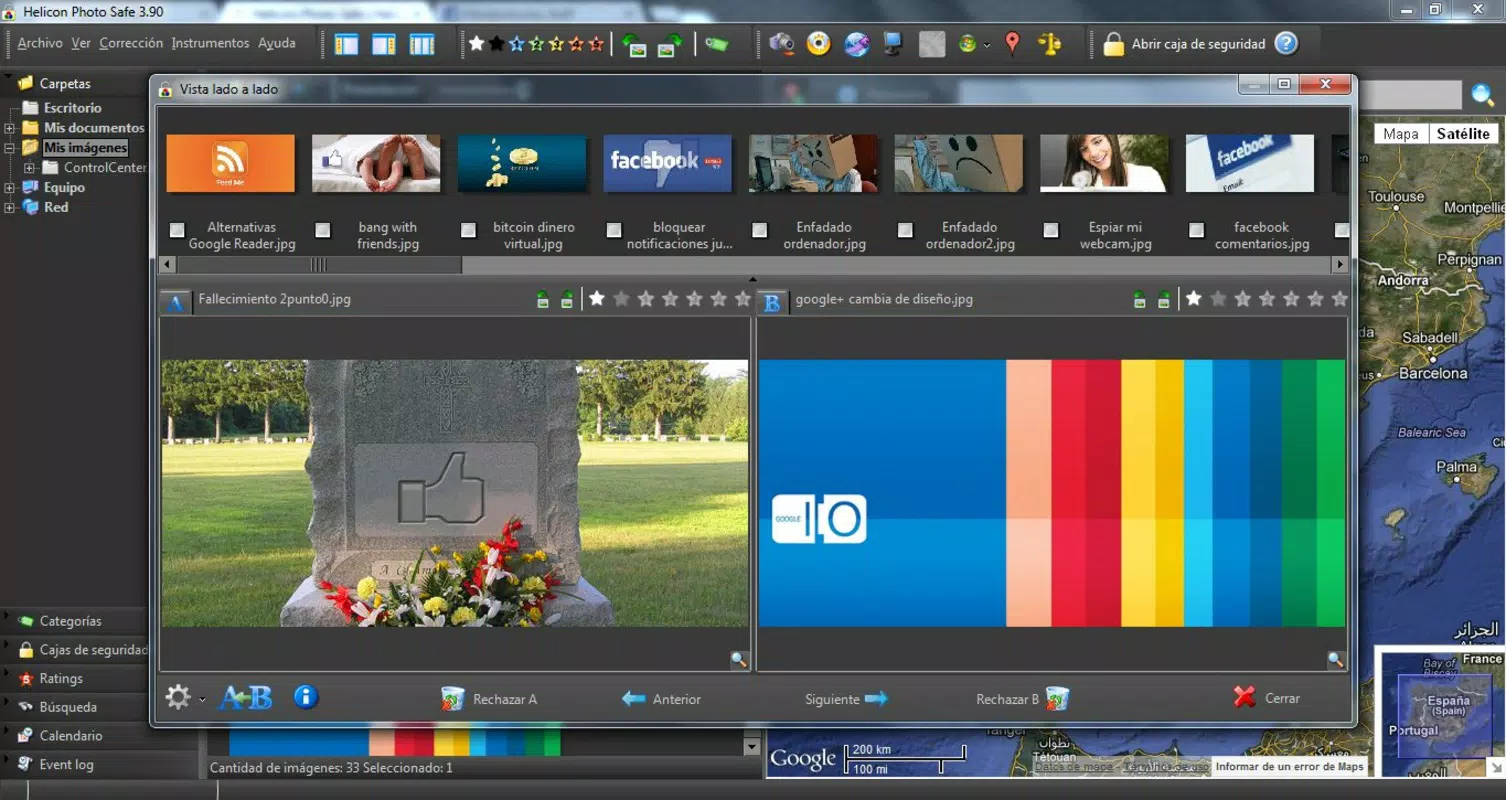Viewport: 1506px width, 800px height.
Task: Check the bloquear notificaciones checkbox
Action: [614, 230]
